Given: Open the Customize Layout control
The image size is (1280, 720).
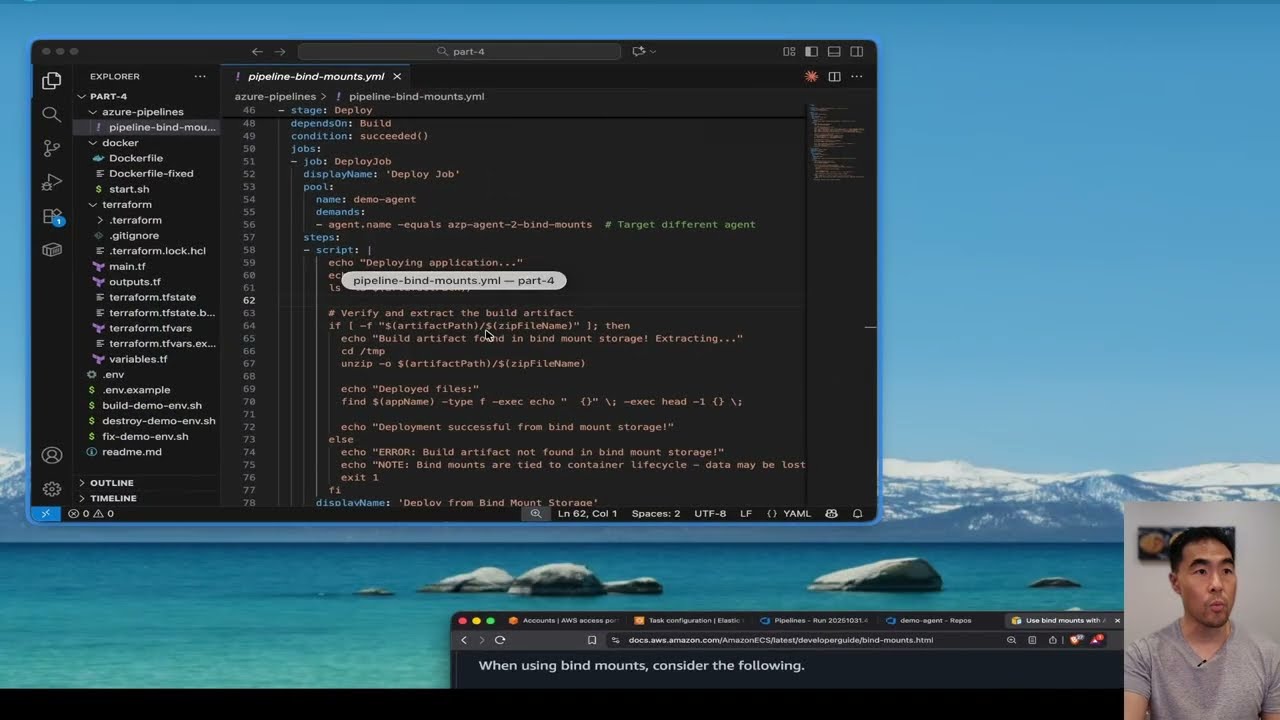Looking at the screenshot, I should tap(789, 51).
